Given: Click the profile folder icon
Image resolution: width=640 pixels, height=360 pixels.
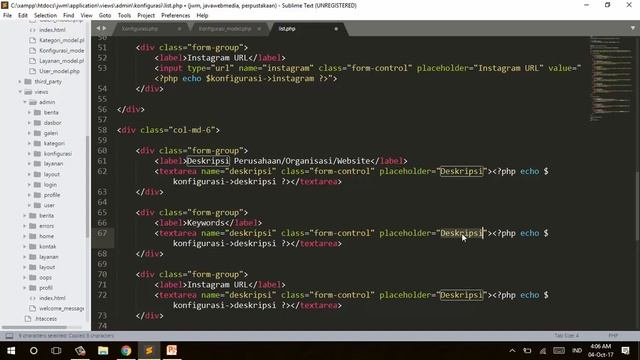Looking at the screenshot, I should point(37,195).
